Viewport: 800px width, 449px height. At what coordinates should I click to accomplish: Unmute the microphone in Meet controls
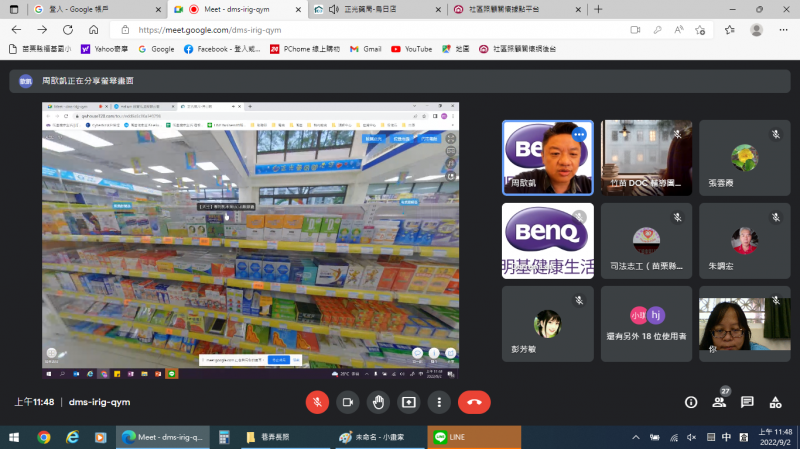(317, 402)
